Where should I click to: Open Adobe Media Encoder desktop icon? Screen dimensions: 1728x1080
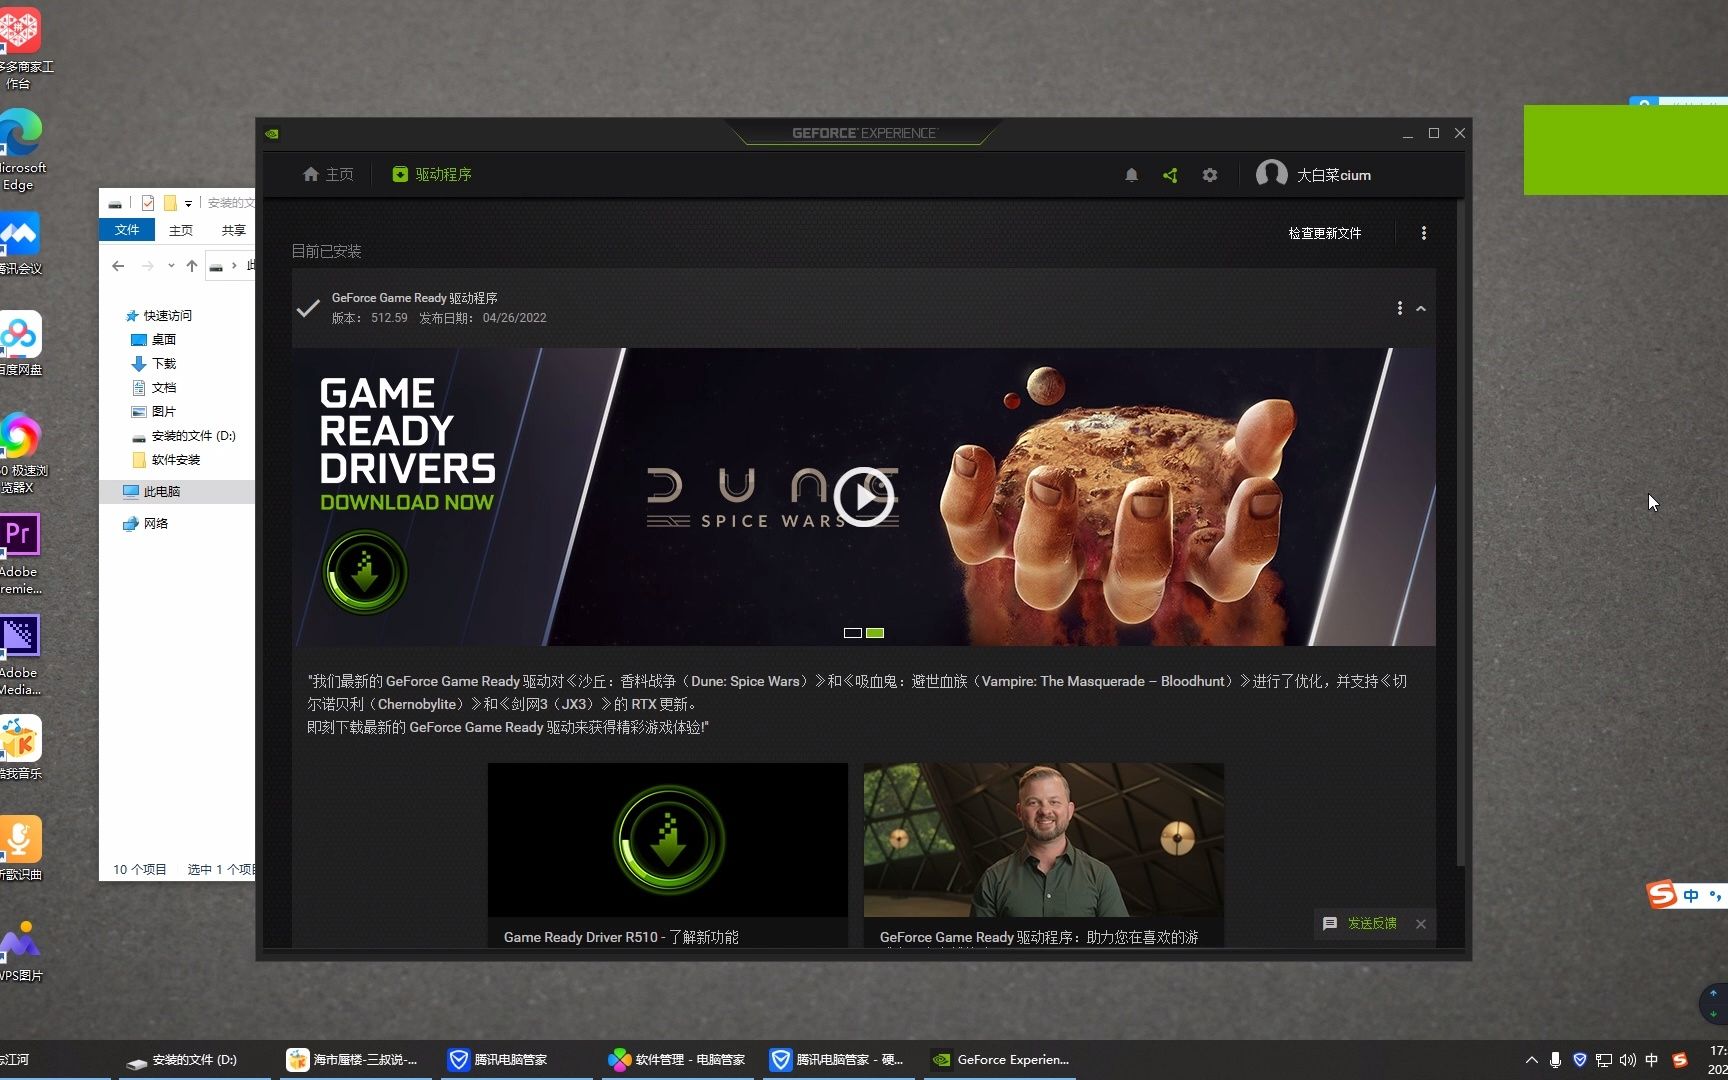coord(21,656)
